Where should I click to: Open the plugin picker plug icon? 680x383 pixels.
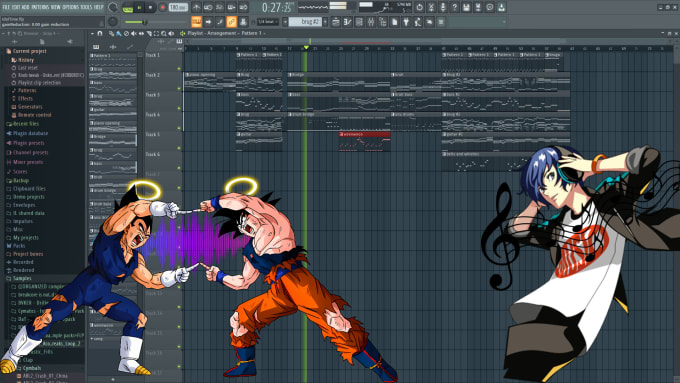tap(406, 22)
